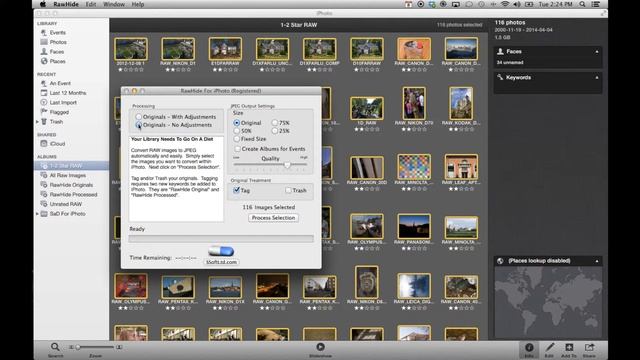Select the RAW_LEAF_APT thumbnail
This screenshot has width=640, height=360.
pyautogui.click(x=461, y=167)
